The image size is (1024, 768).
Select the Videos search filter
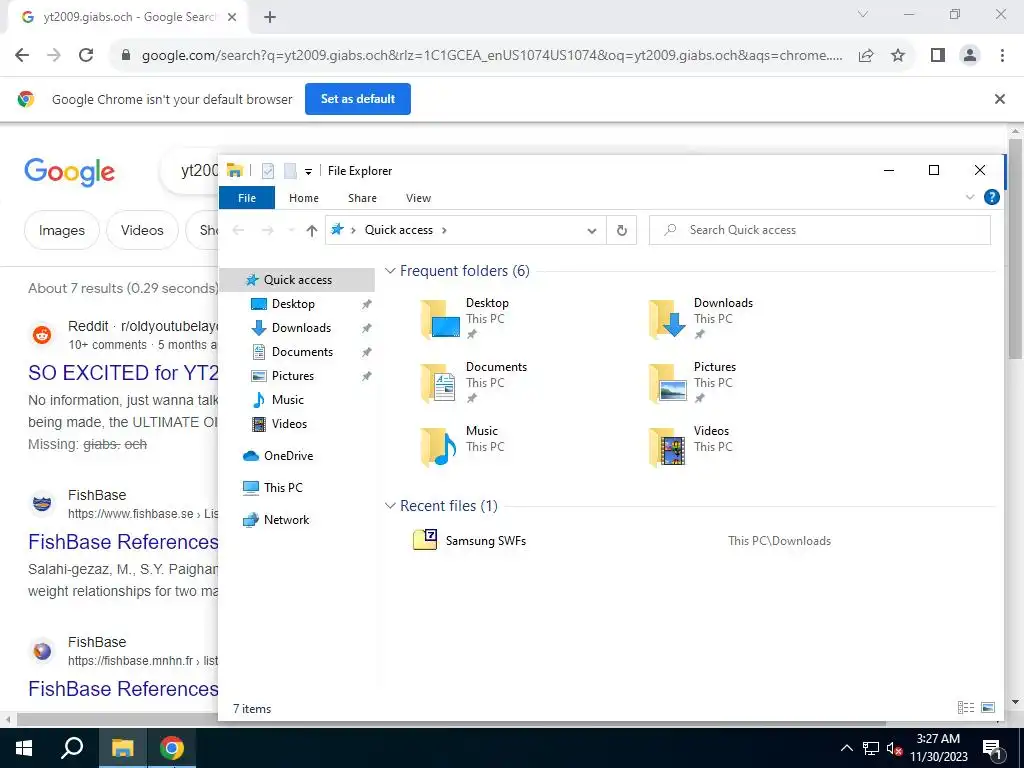(x=142, y=231)
